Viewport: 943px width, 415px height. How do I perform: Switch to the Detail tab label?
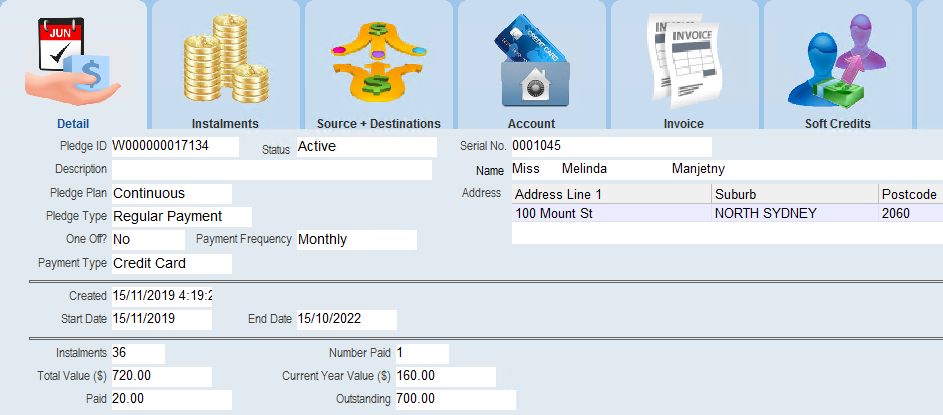click(73, 124)
